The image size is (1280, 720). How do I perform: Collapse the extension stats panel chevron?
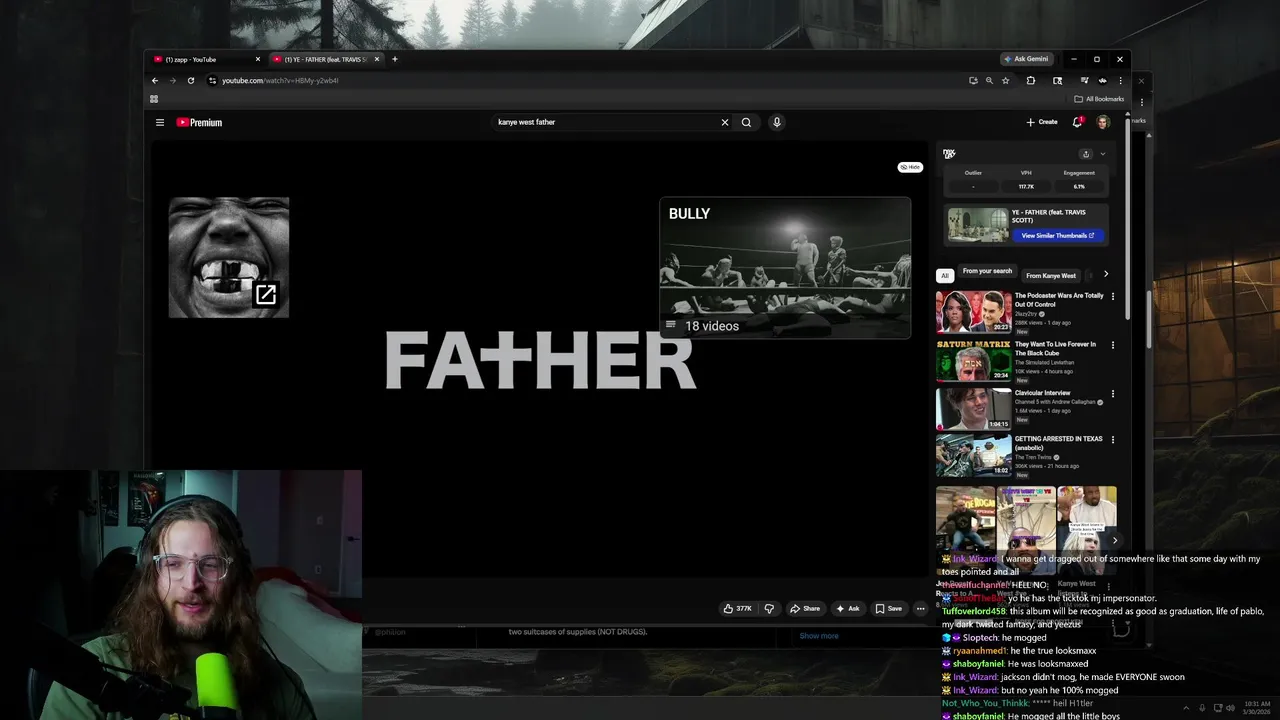(1103, 154)
